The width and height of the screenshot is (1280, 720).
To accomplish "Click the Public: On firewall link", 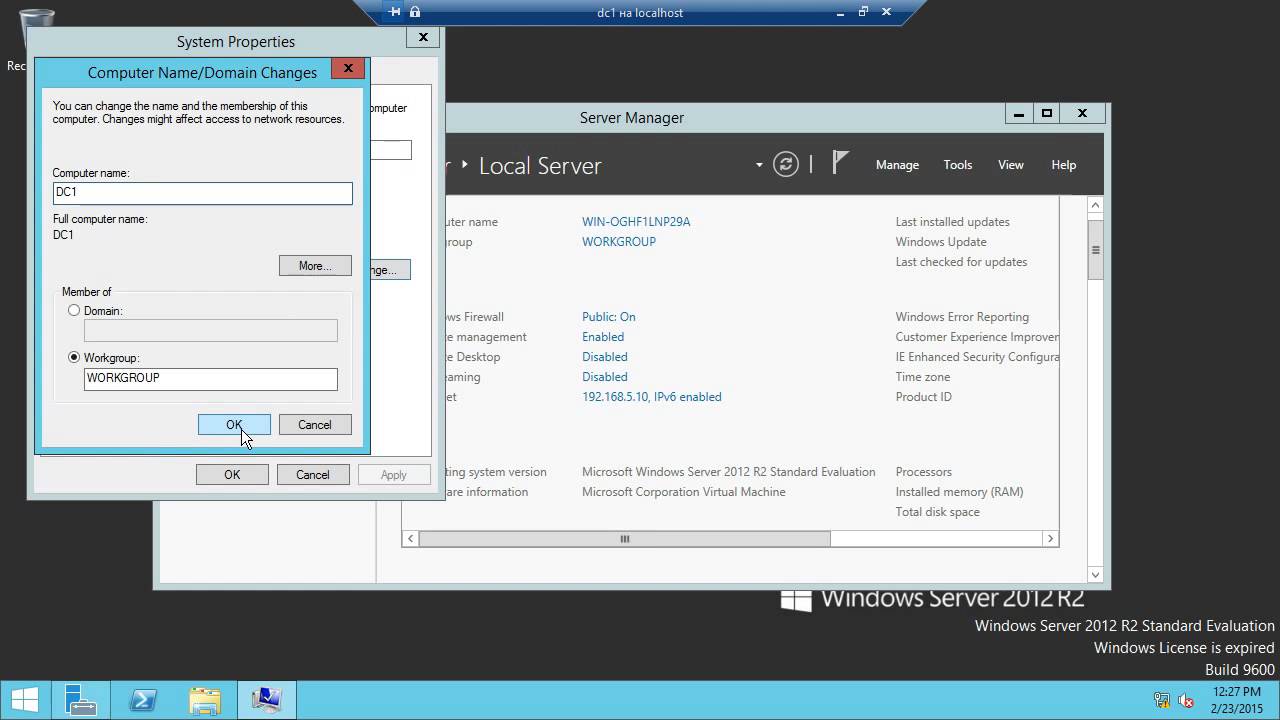I will [609, 317].
